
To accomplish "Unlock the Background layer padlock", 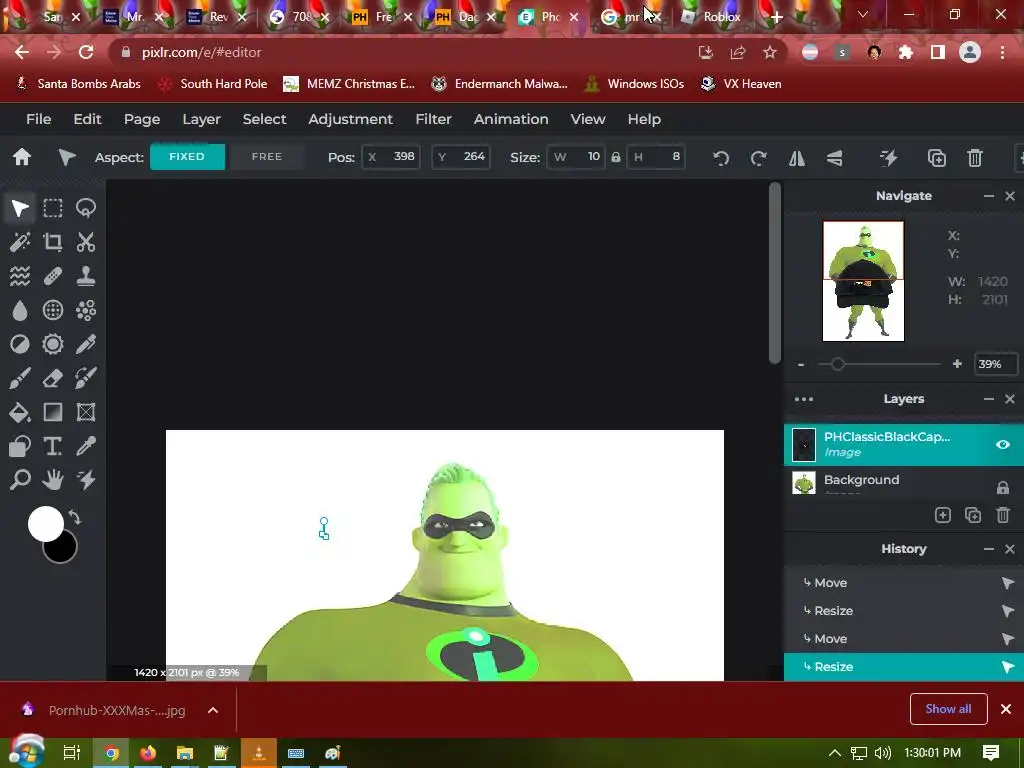I will tap(1002, 487).
